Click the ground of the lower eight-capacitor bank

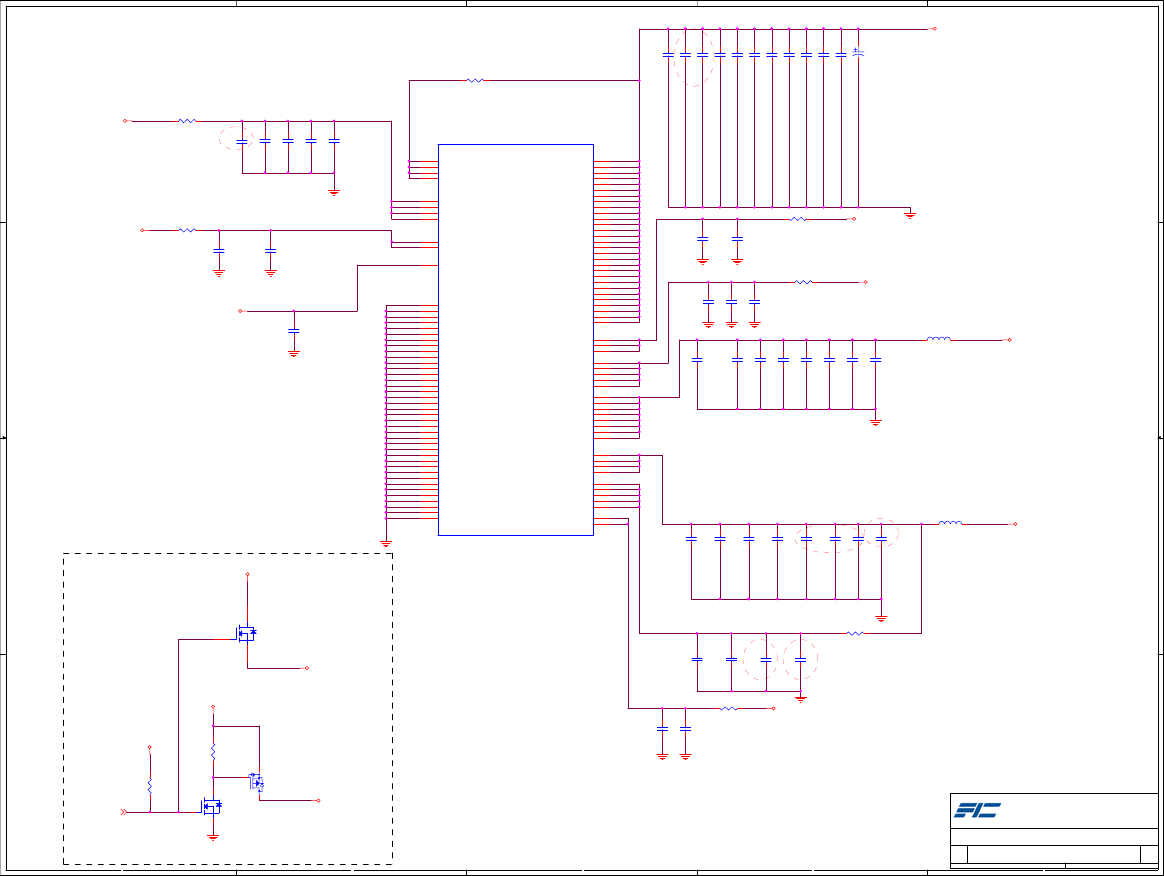[881, 618]
